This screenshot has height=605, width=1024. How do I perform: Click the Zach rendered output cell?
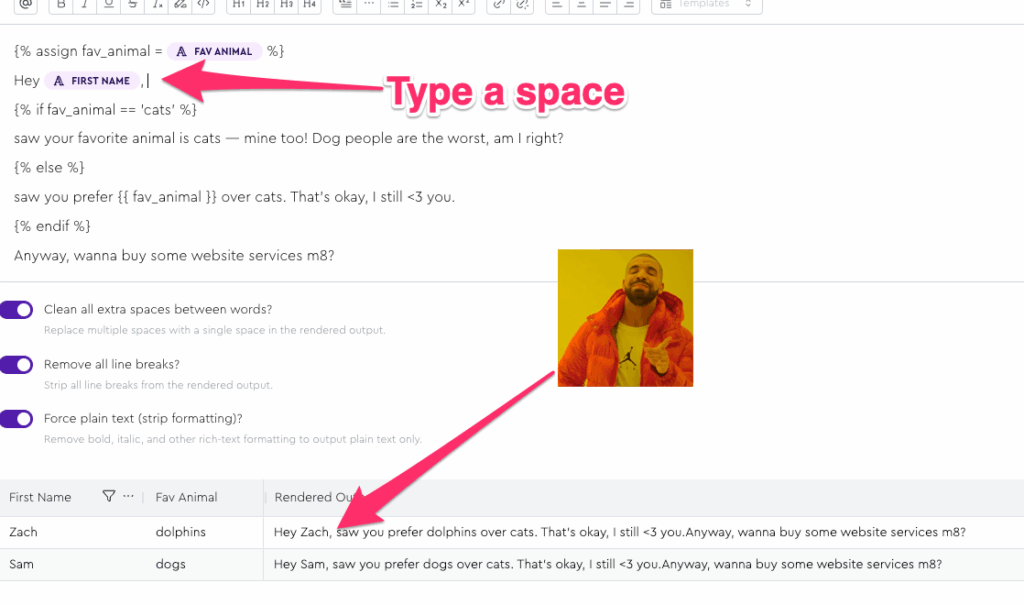pyautogui.click(x=619, y=532)
